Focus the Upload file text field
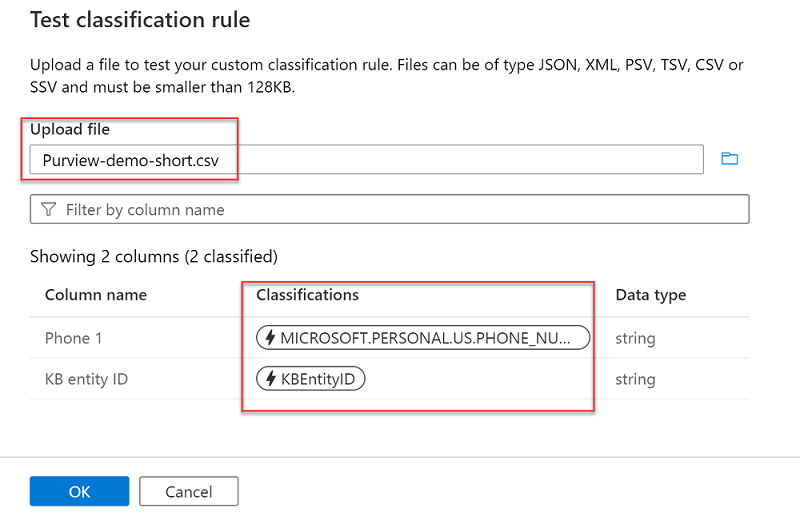The height and width of the screenshot is (516, 800). (x=366, y=159)
